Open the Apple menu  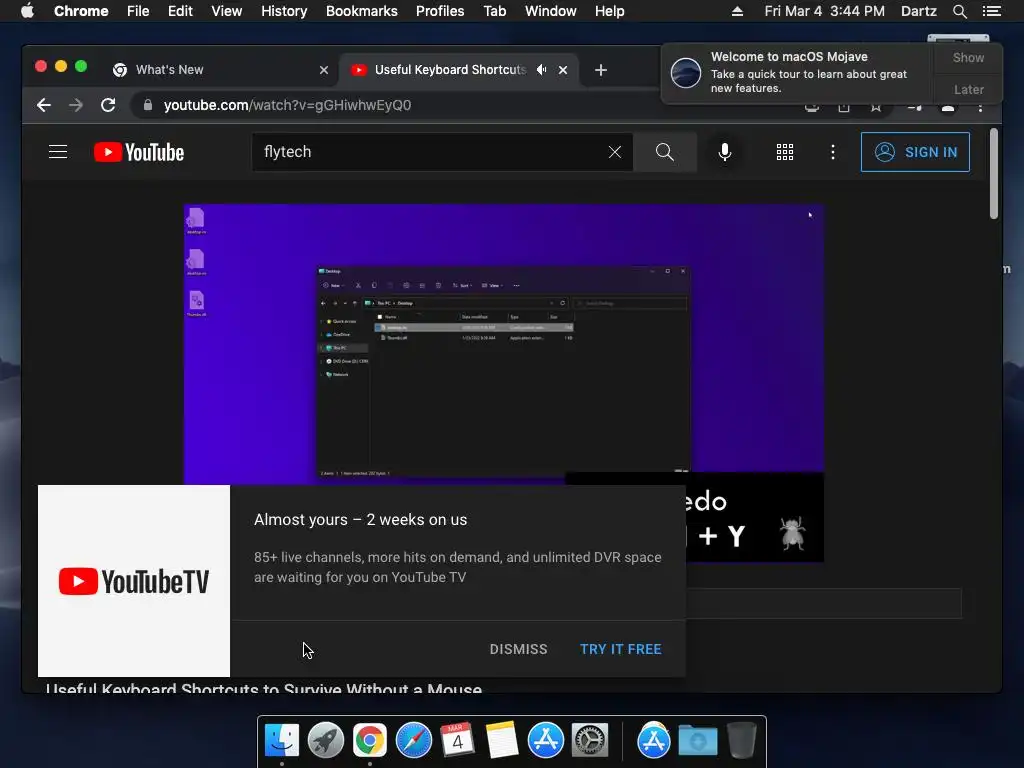pyautogui.click(x=27, y=11)
